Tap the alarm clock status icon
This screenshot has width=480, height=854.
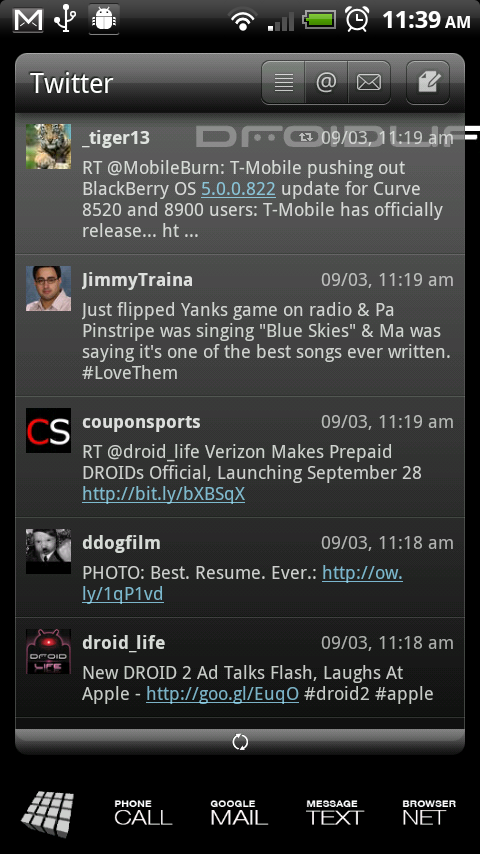pyautogui.click(x=357, y=20)
